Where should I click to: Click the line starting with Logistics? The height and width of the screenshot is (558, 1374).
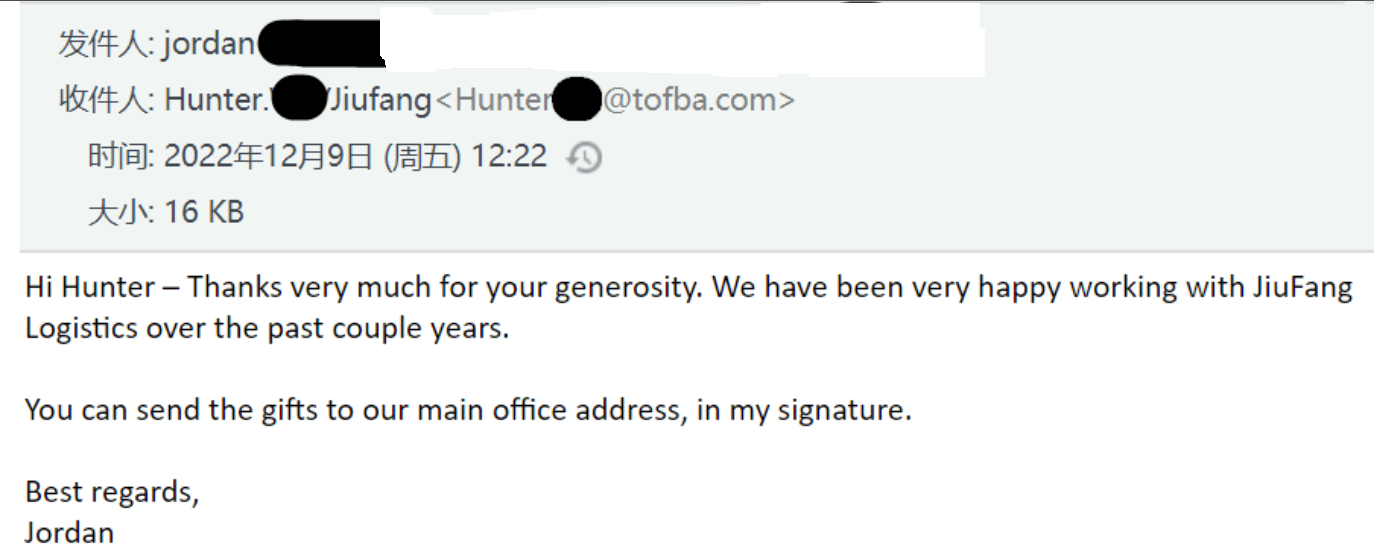point(267,329)
